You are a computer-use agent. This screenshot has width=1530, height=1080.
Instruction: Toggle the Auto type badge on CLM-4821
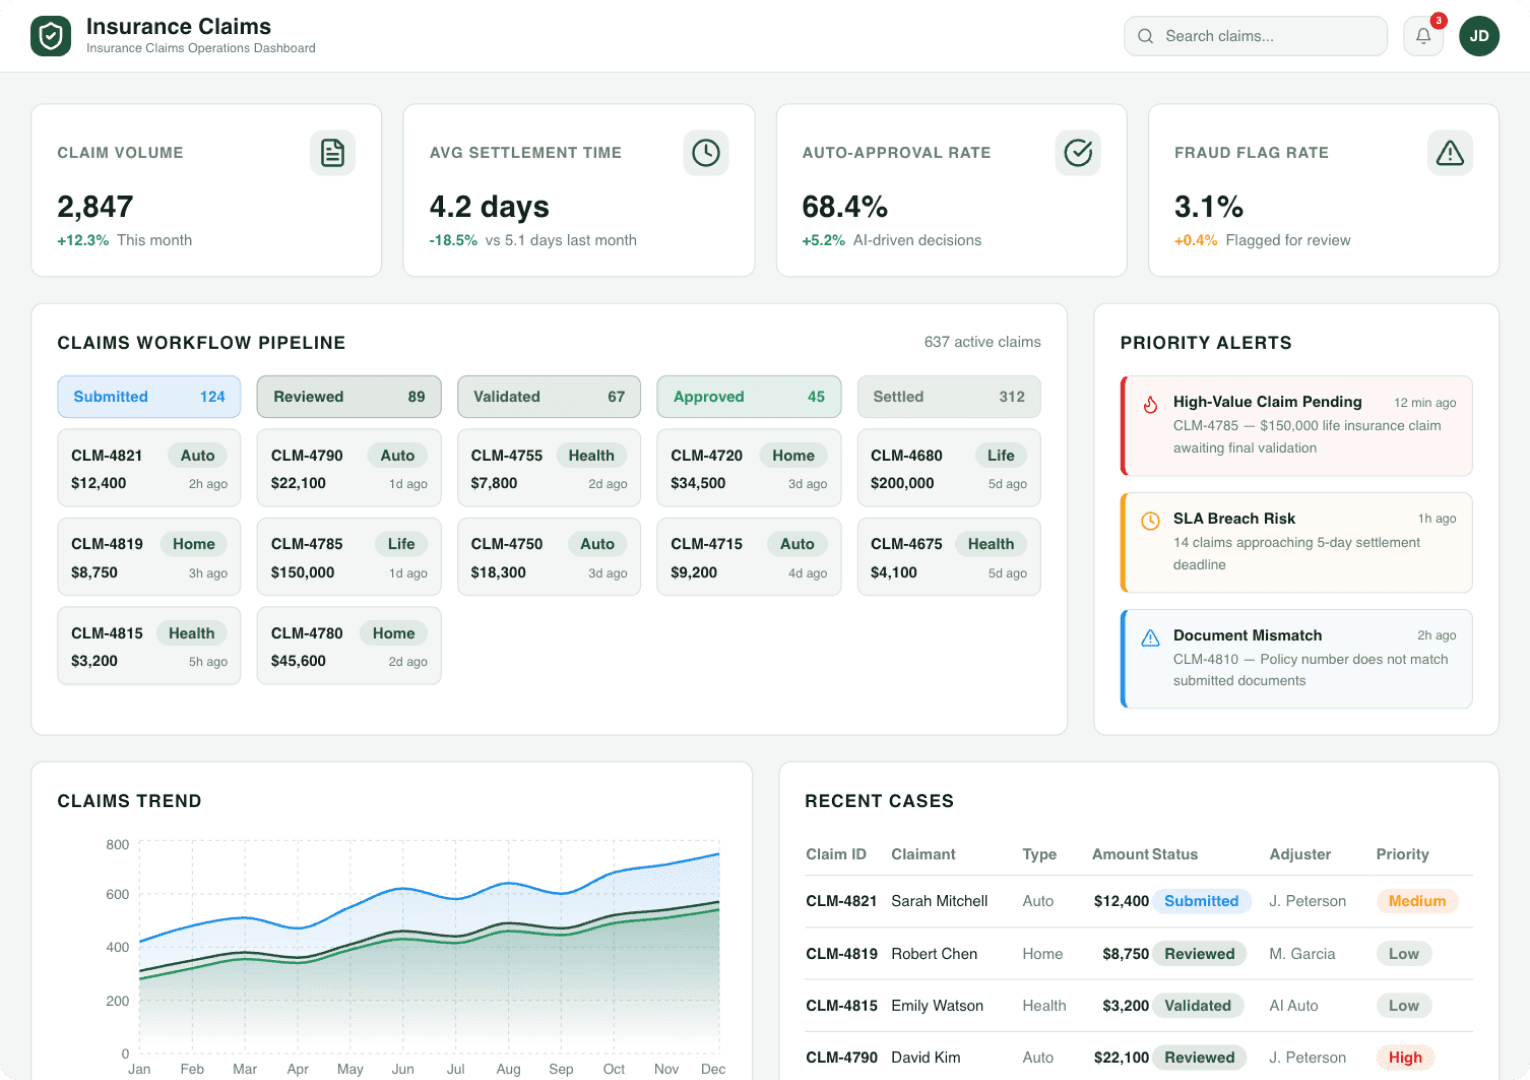coord(197,455)
